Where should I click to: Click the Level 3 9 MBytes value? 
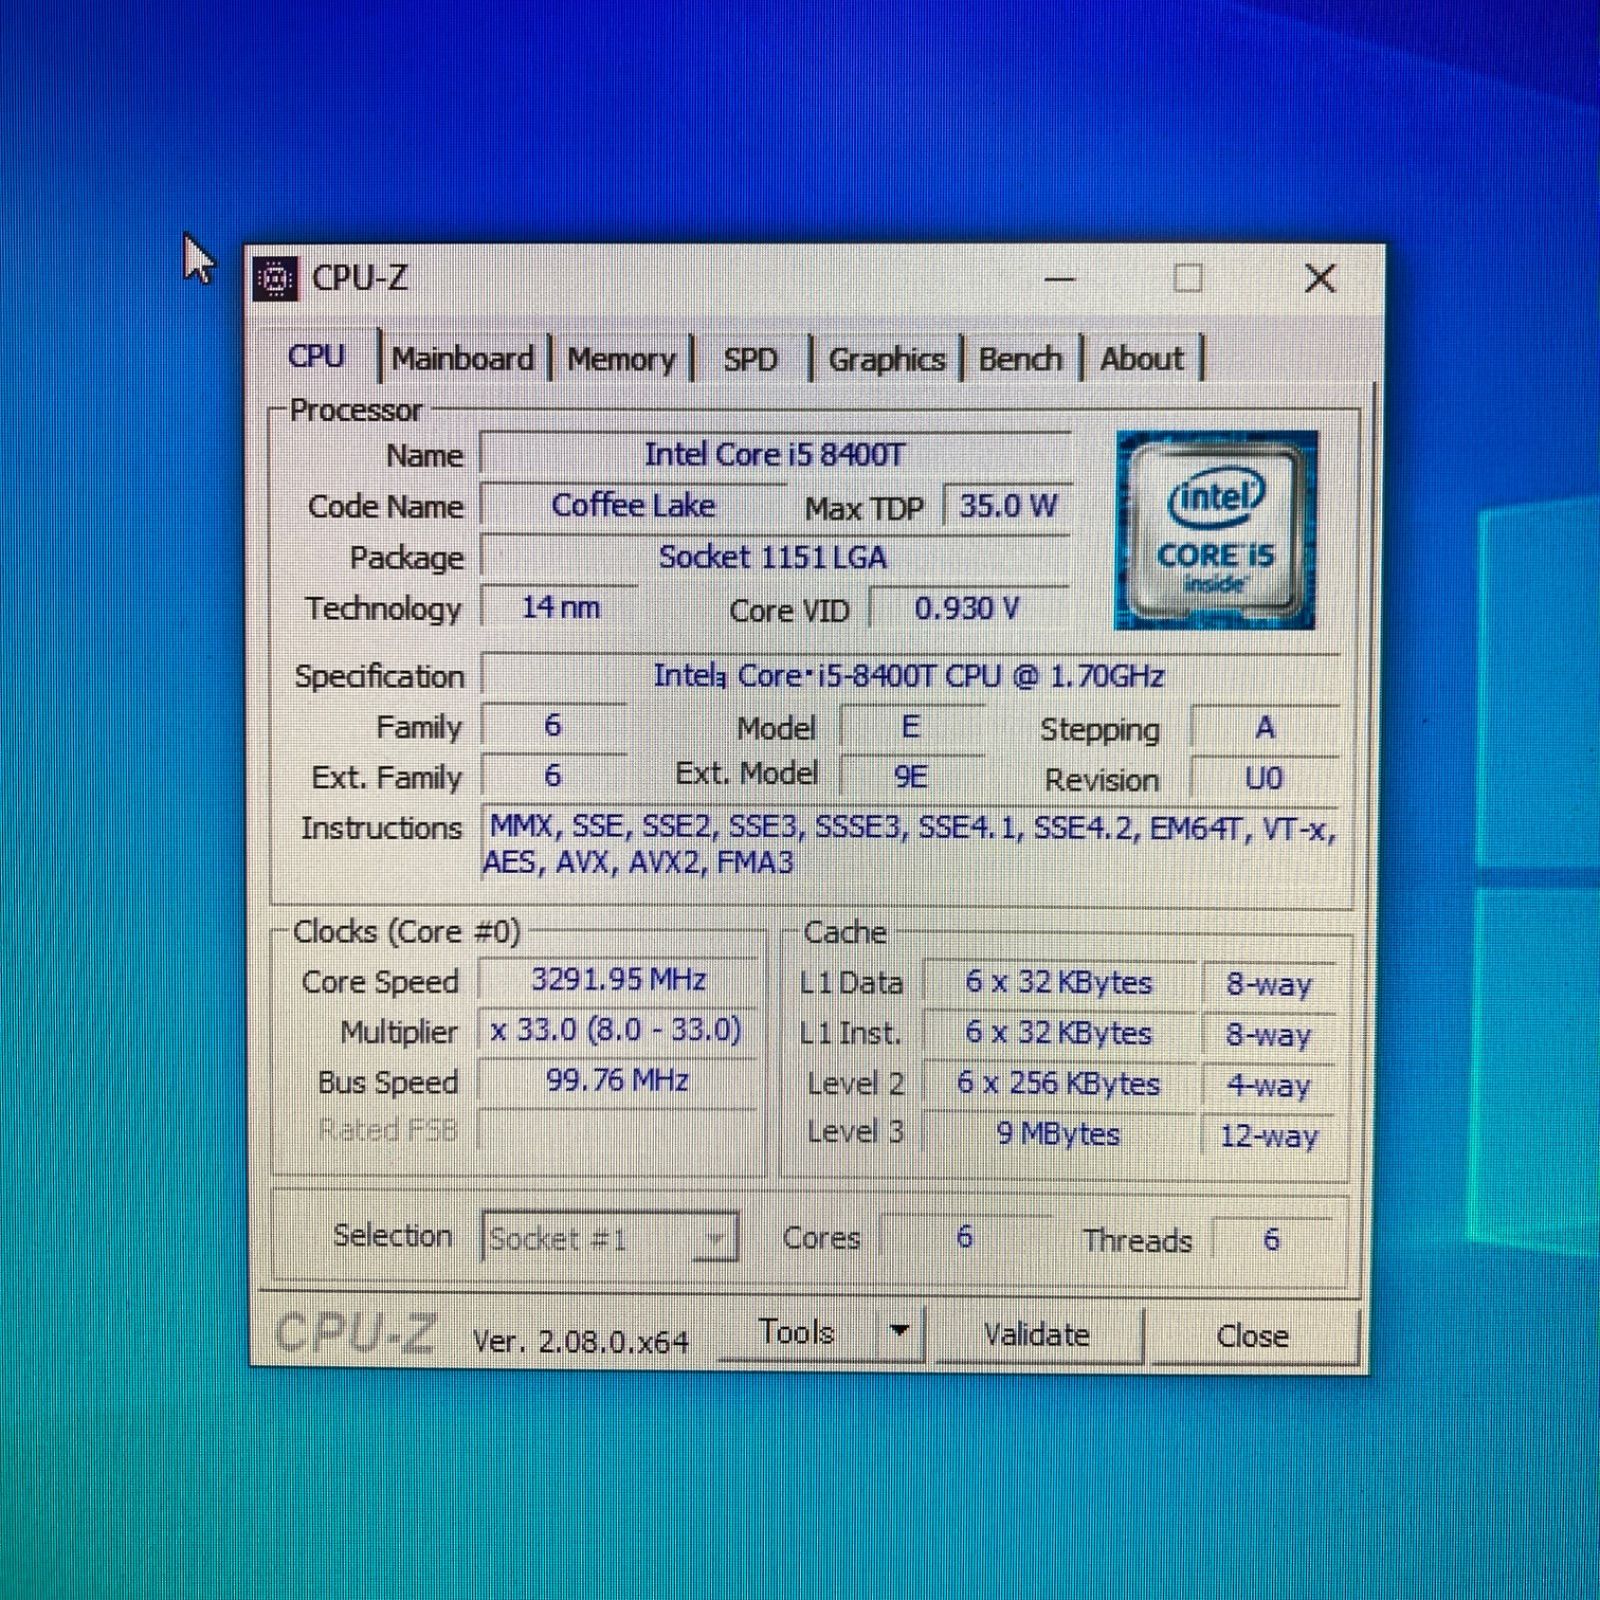[x=1059, y=1134]
